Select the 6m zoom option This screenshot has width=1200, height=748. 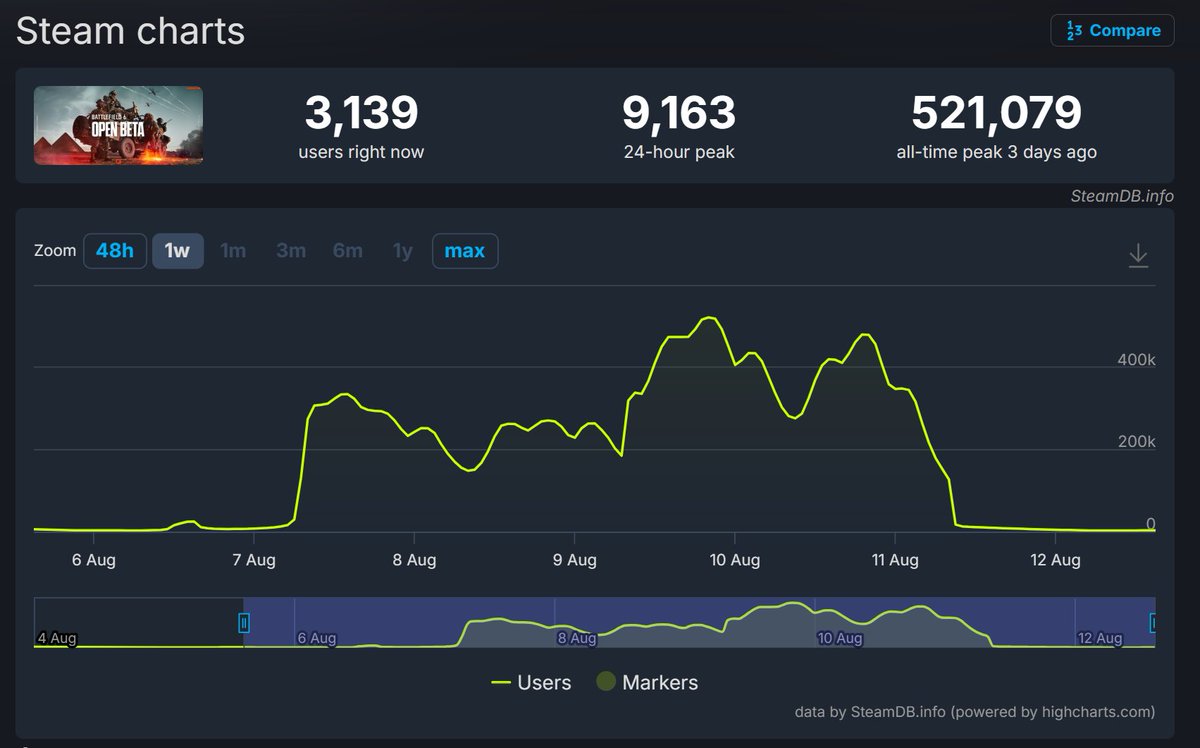point(347,251)
